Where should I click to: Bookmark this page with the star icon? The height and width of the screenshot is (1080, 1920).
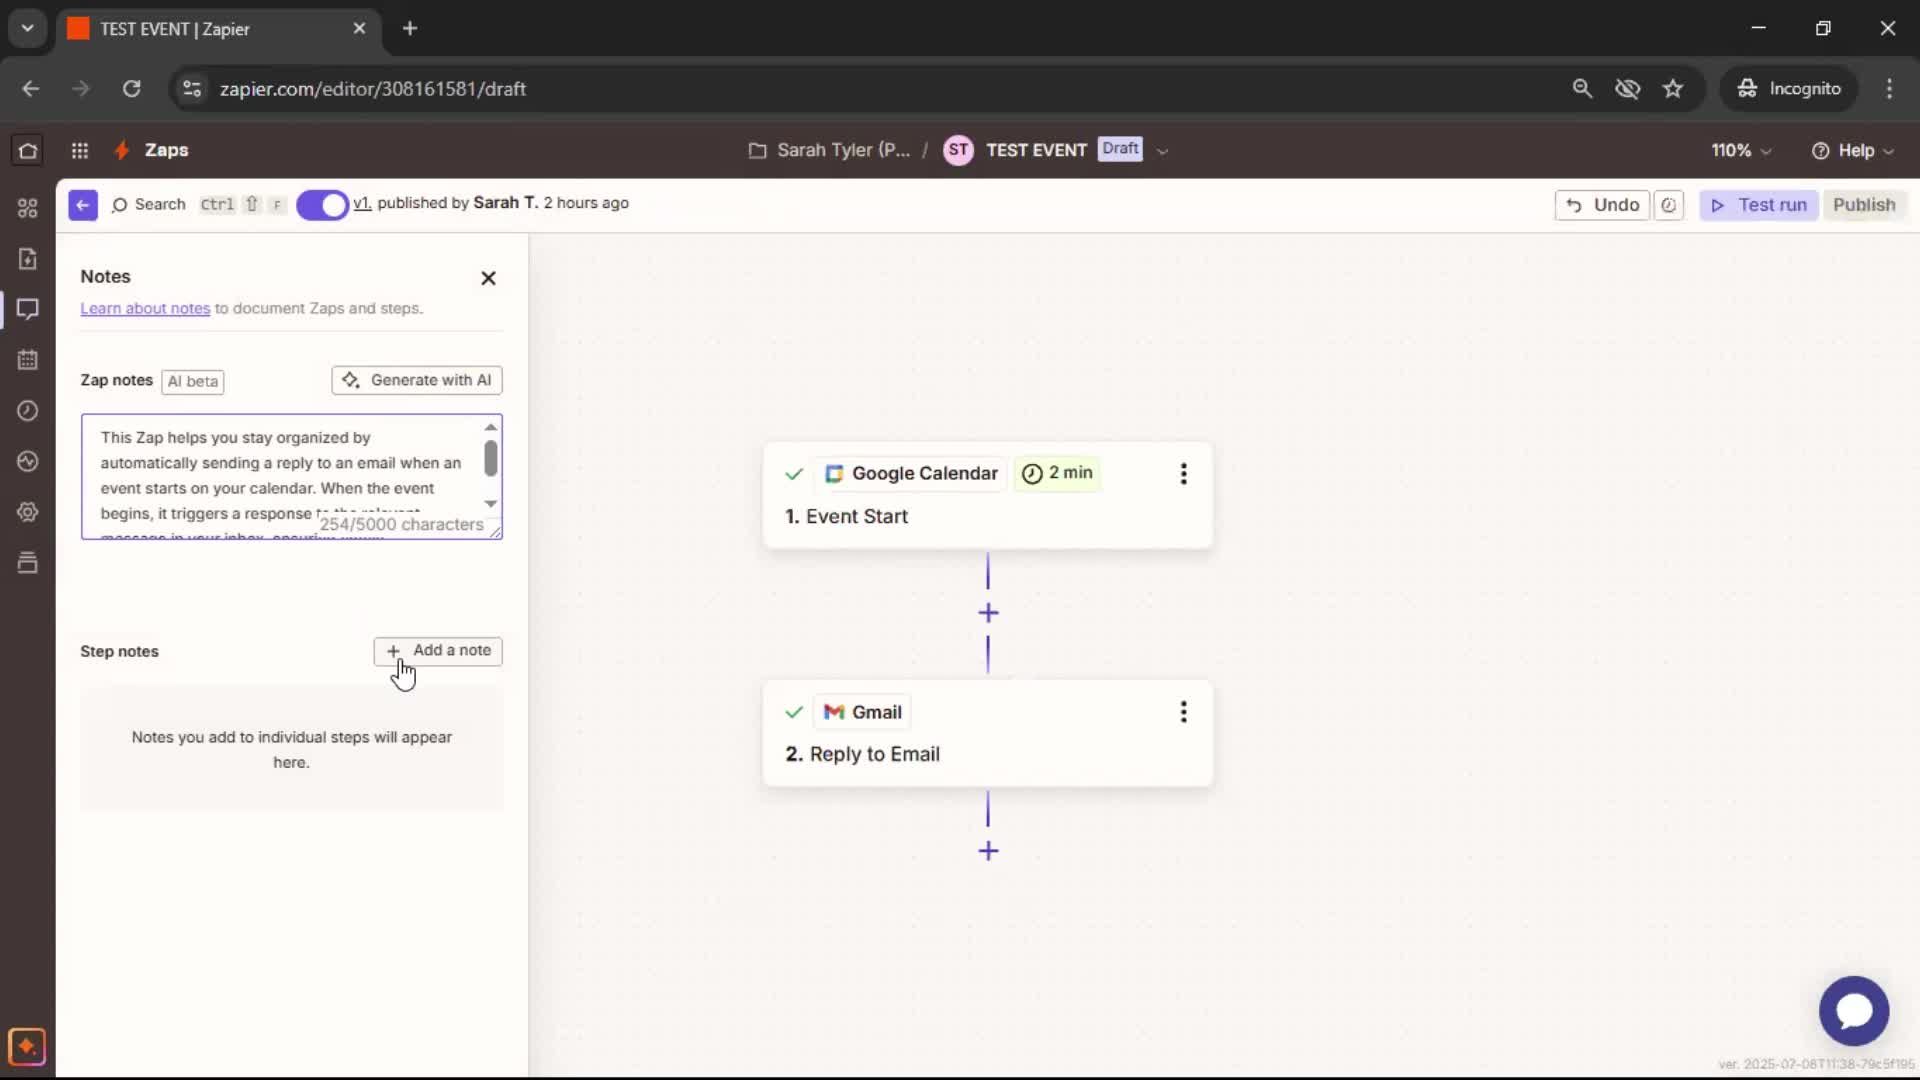point(1673,88)
